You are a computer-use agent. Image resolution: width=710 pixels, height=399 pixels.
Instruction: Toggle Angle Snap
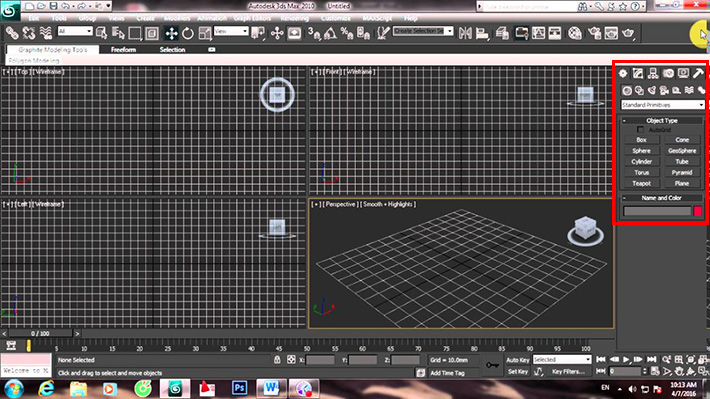click(x=331, y=33)
